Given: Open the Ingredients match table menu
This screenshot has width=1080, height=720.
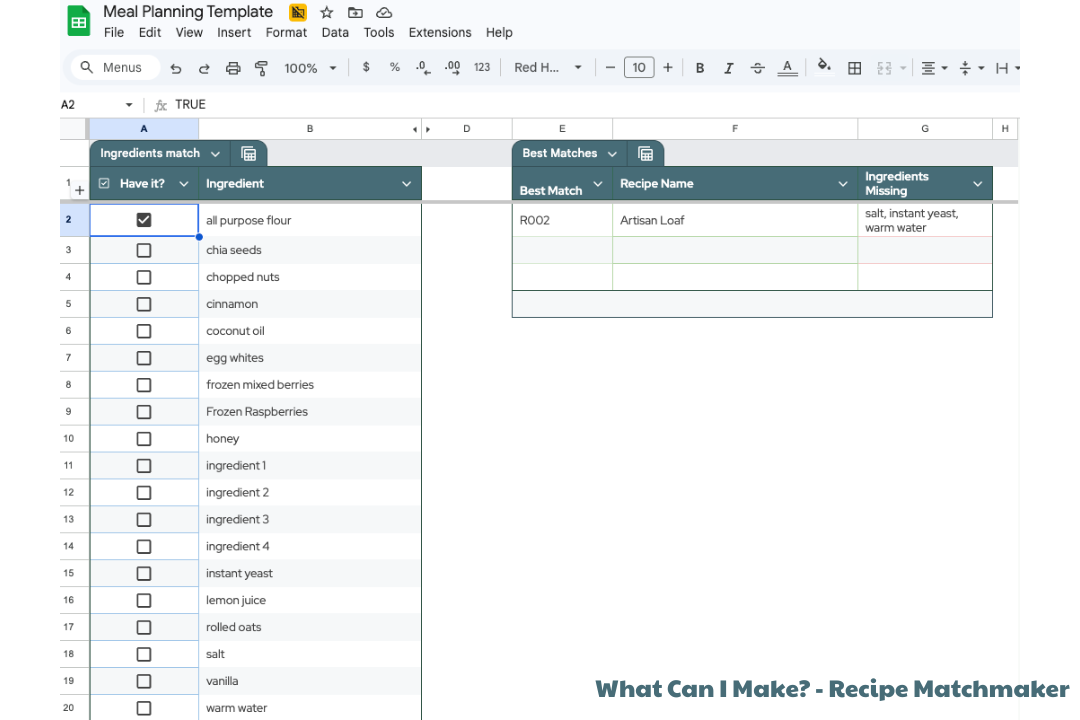Looking at the screenshot, I should pos(216,154).
